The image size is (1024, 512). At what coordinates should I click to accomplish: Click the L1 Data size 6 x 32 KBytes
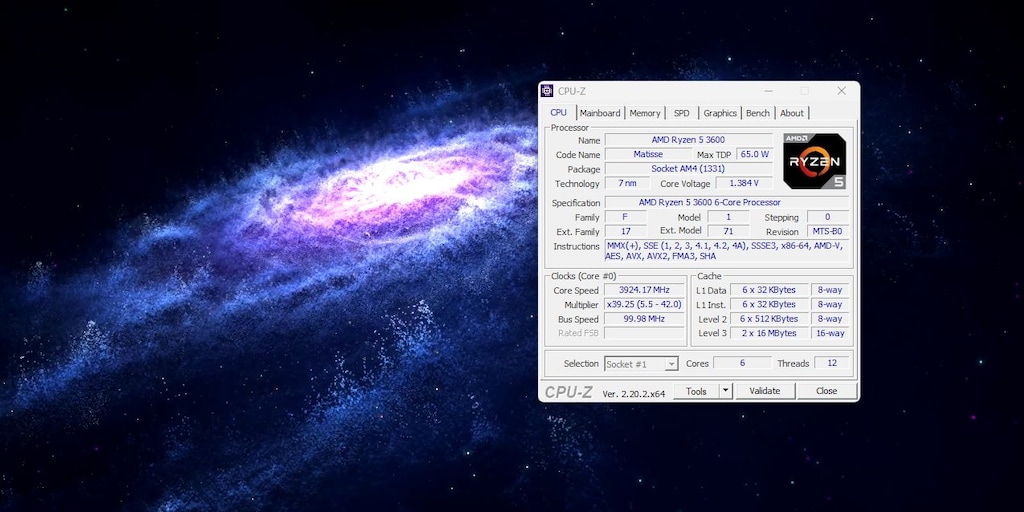tap(769, 290)
